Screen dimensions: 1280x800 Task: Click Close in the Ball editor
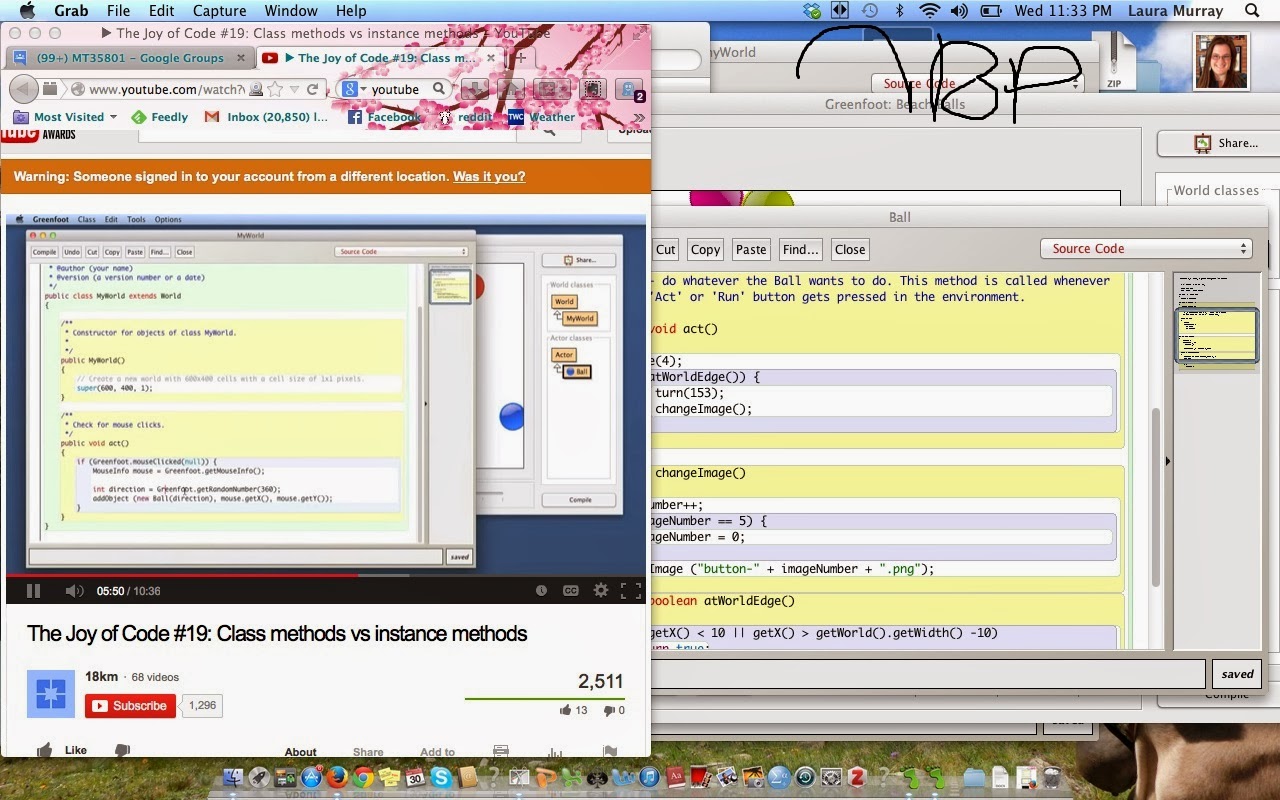point(850,249)
